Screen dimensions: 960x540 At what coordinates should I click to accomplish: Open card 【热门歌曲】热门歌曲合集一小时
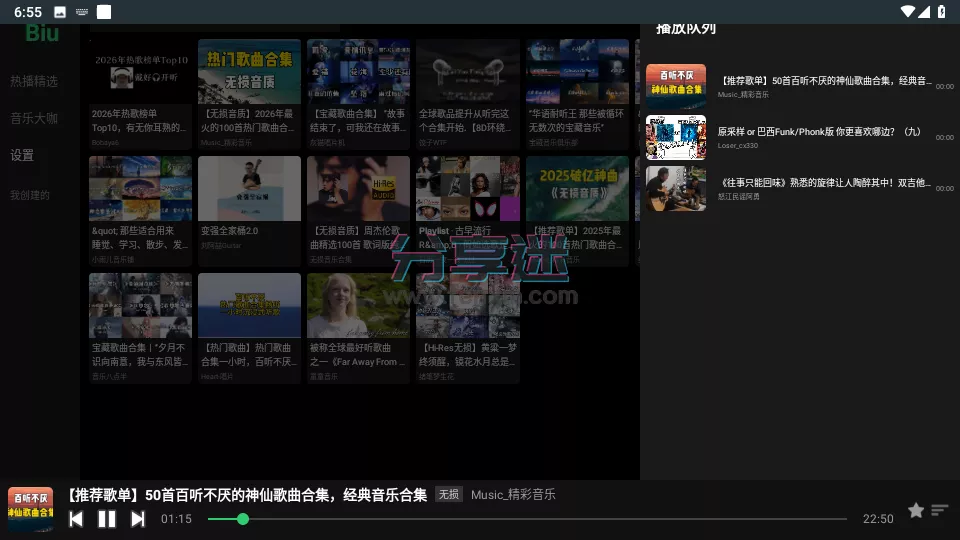[249, 328]
